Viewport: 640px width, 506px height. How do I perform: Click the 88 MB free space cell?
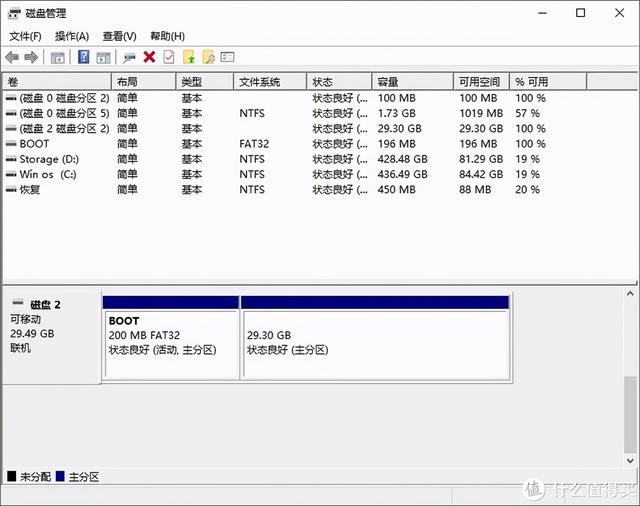point(475,190)
